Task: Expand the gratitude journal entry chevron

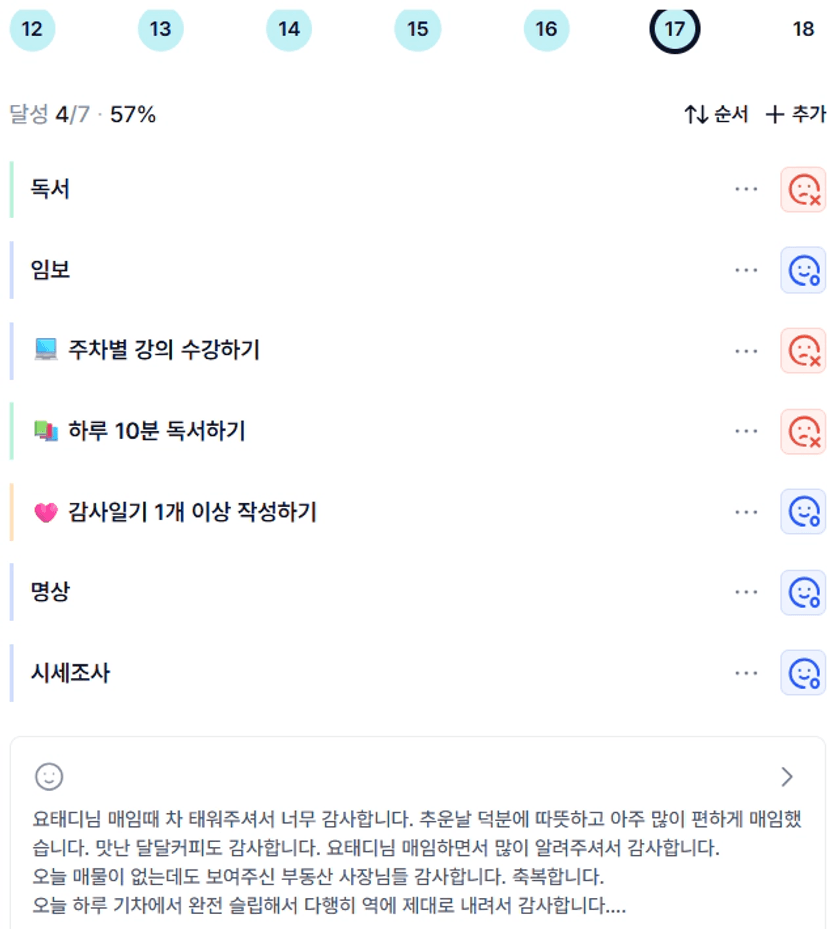Action: (x=787, y=777)
